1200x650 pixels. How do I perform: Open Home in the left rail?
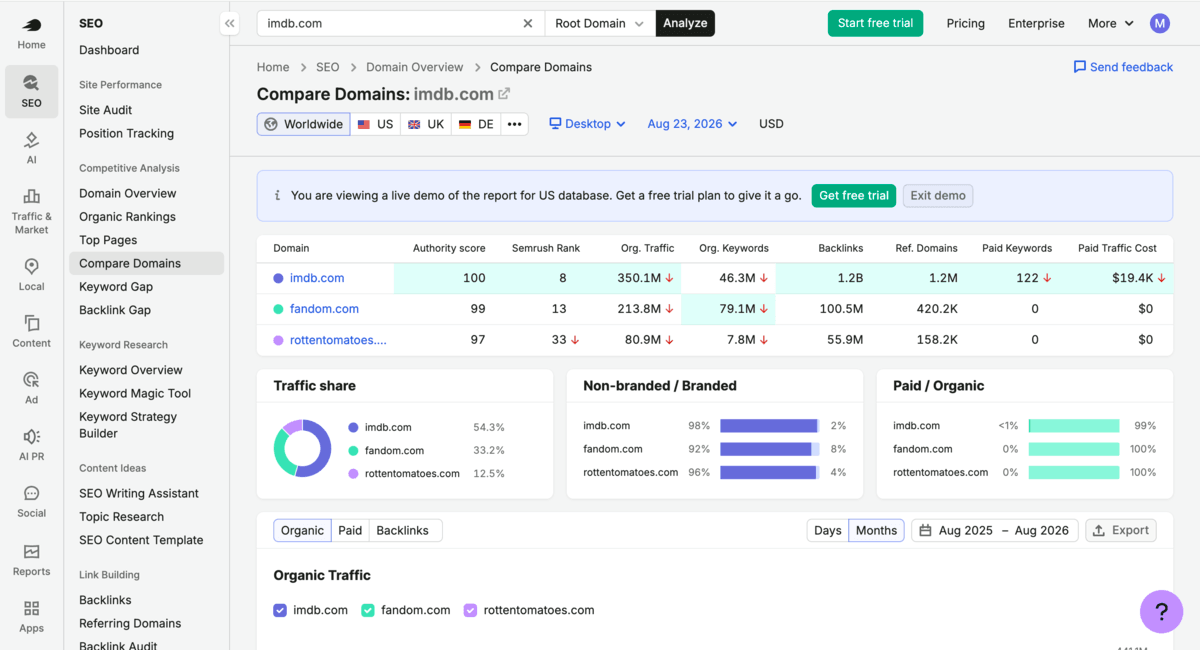[x=31, y=34]
